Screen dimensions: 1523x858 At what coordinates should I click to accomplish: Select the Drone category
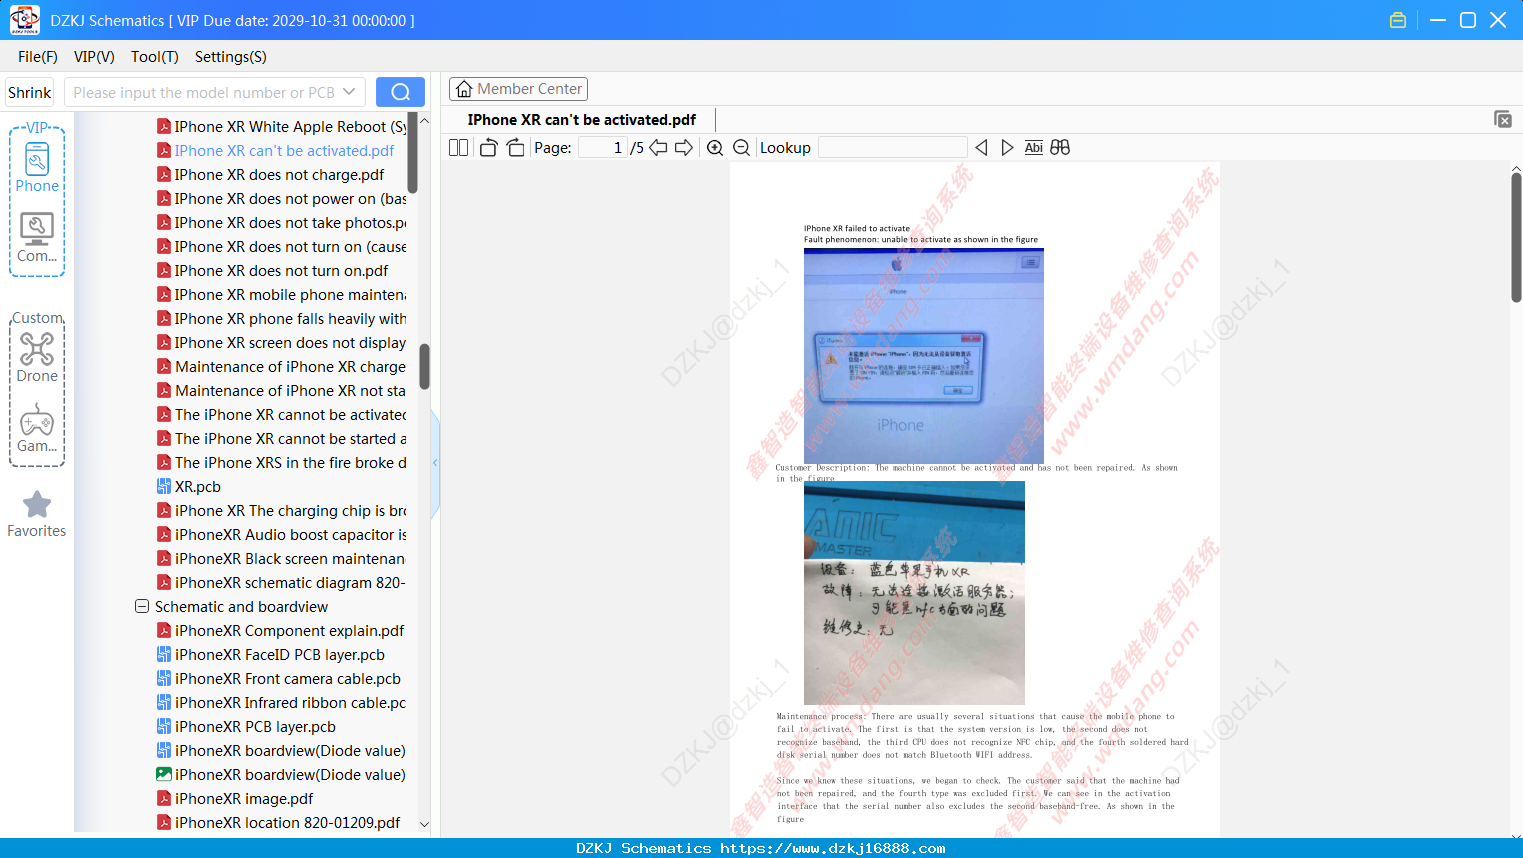37,357
